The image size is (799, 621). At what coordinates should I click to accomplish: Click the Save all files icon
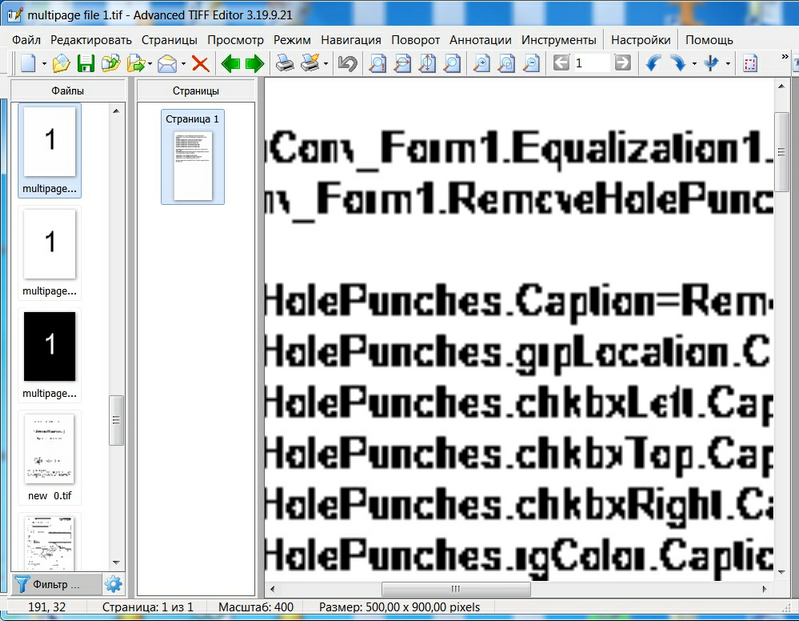[111, 64]
